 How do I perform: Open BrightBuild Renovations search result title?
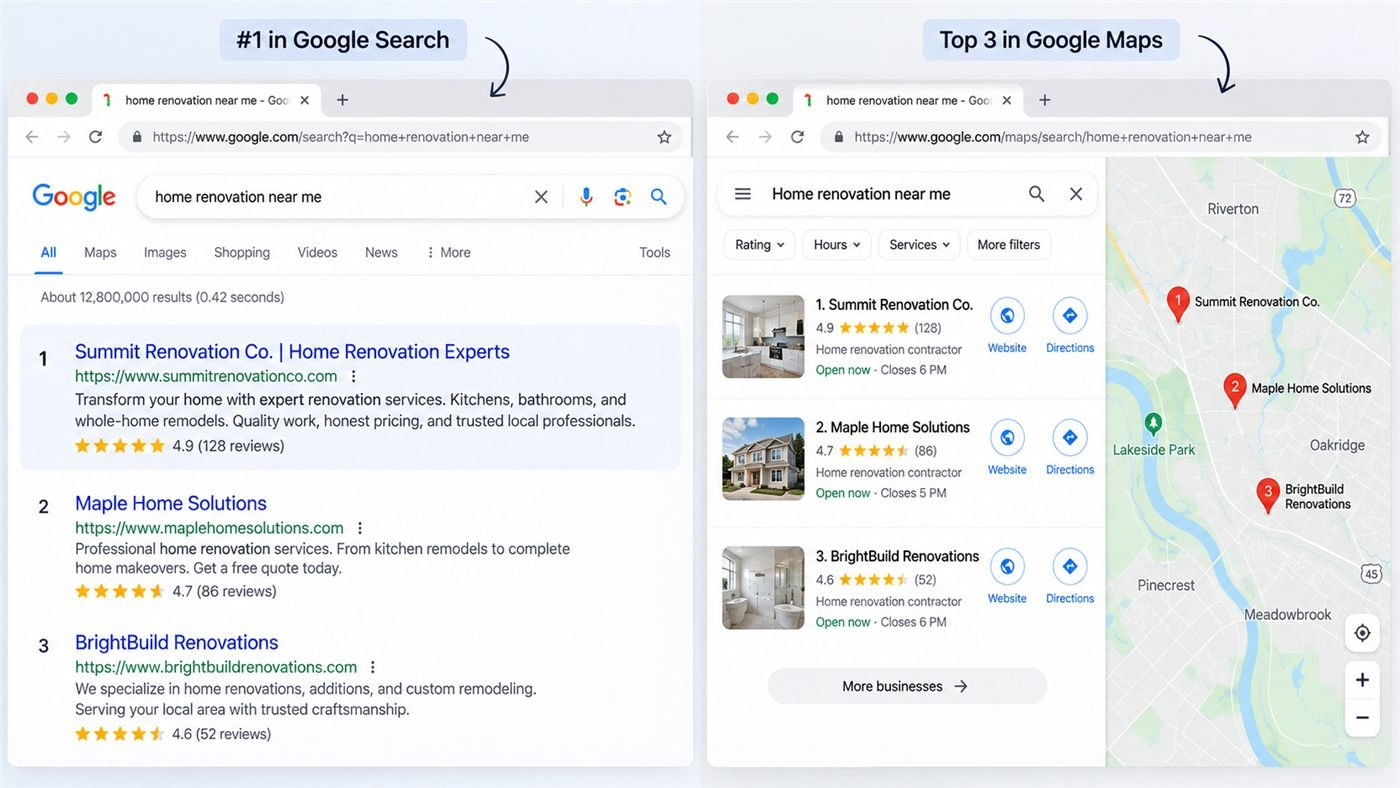[177, 643]
